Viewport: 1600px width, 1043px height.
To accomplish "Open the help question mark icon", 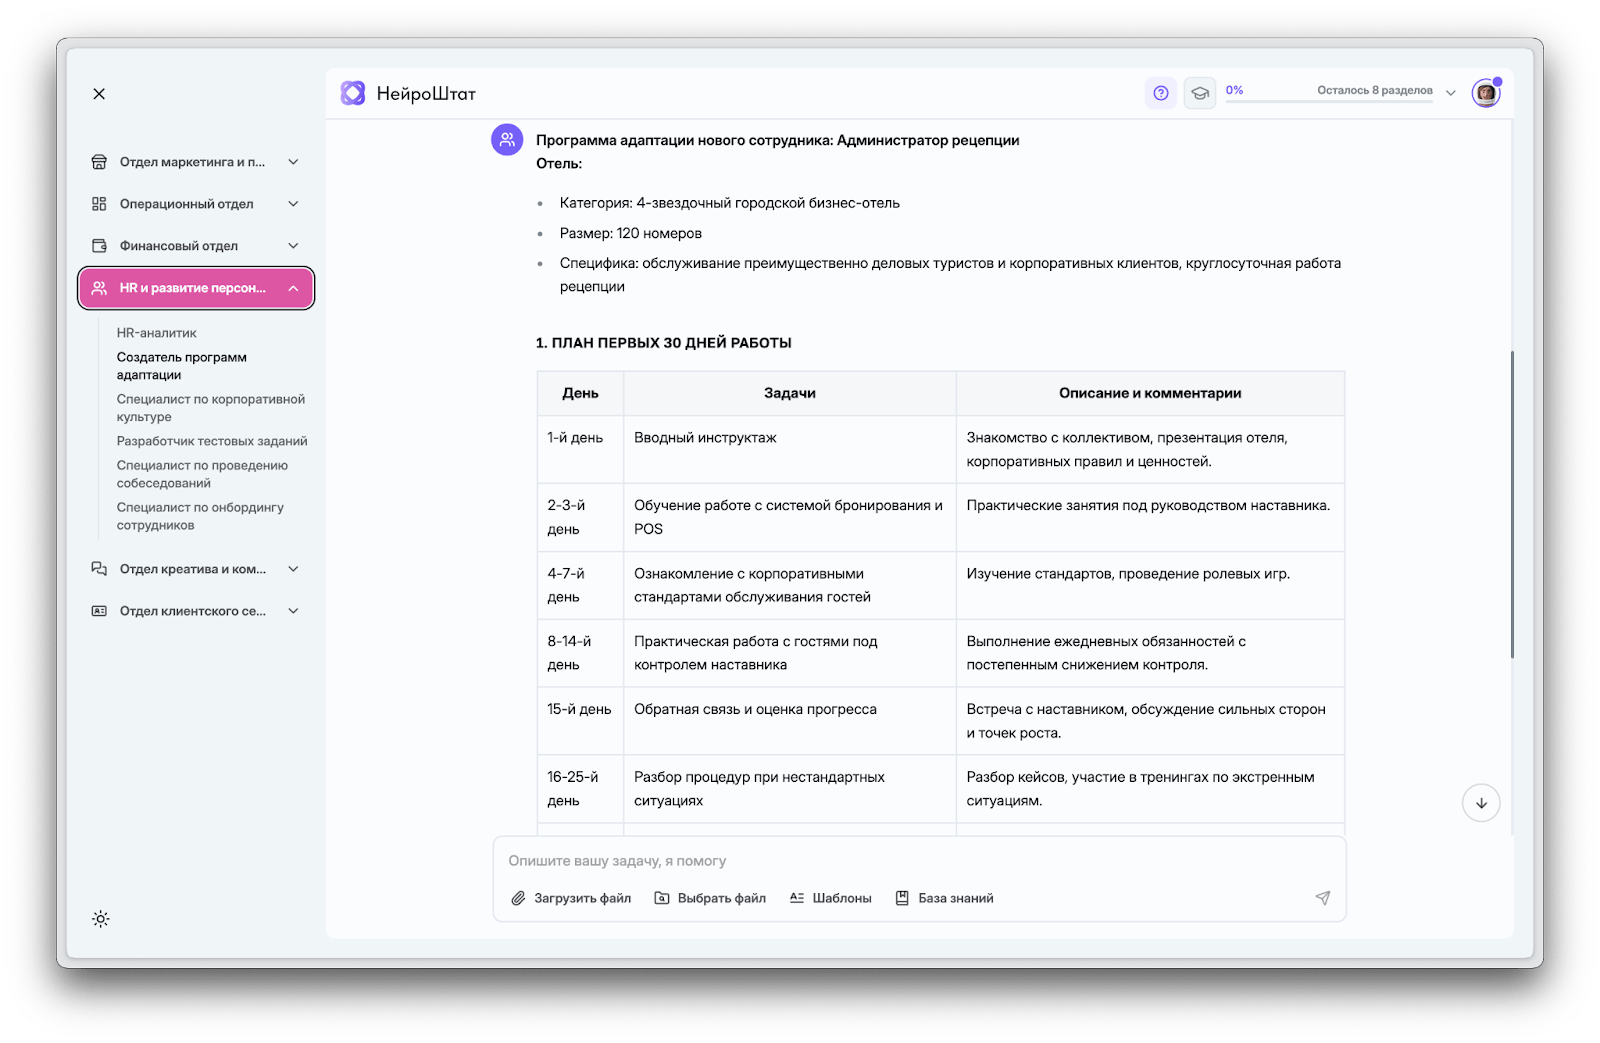I will tap(1160, 93).
